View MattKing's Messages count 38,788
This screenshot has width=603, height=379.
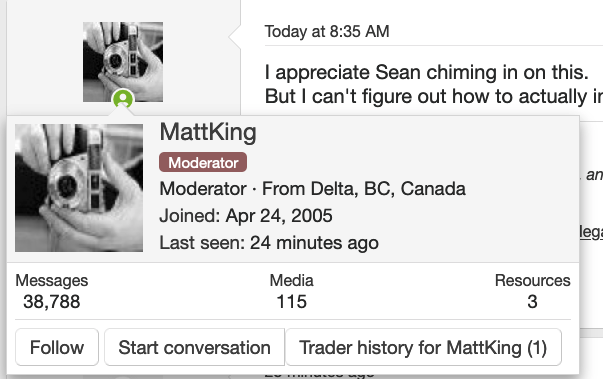tap(52, 302)
